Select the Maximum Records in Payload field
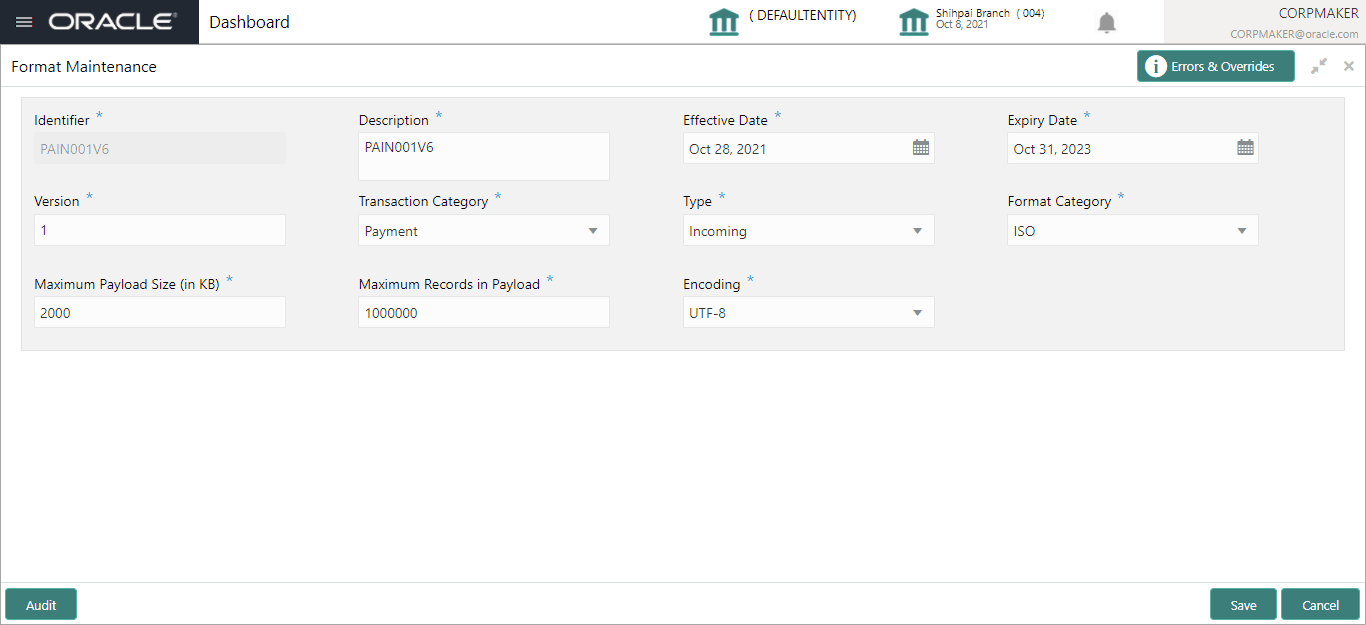The height and width of the screenshot is (625, 1366). (x=484, y=313)
